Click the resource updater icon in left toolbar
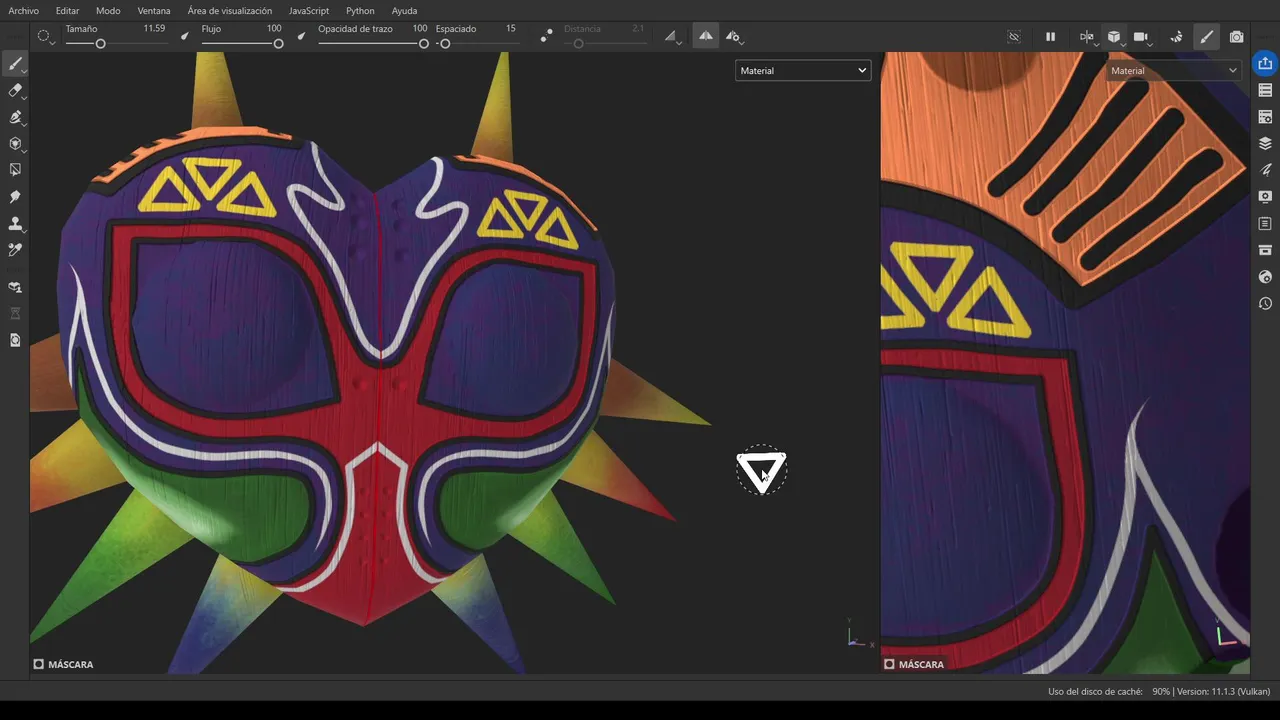 point(15,340)
